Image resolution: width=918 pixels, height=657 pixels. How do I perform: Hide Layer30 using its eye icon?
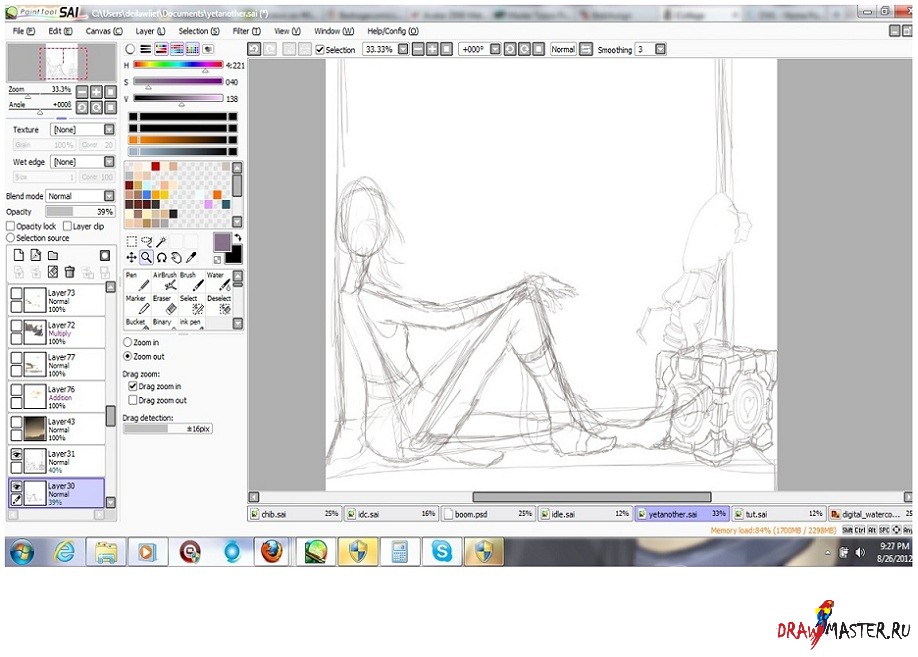pos(16,486)
